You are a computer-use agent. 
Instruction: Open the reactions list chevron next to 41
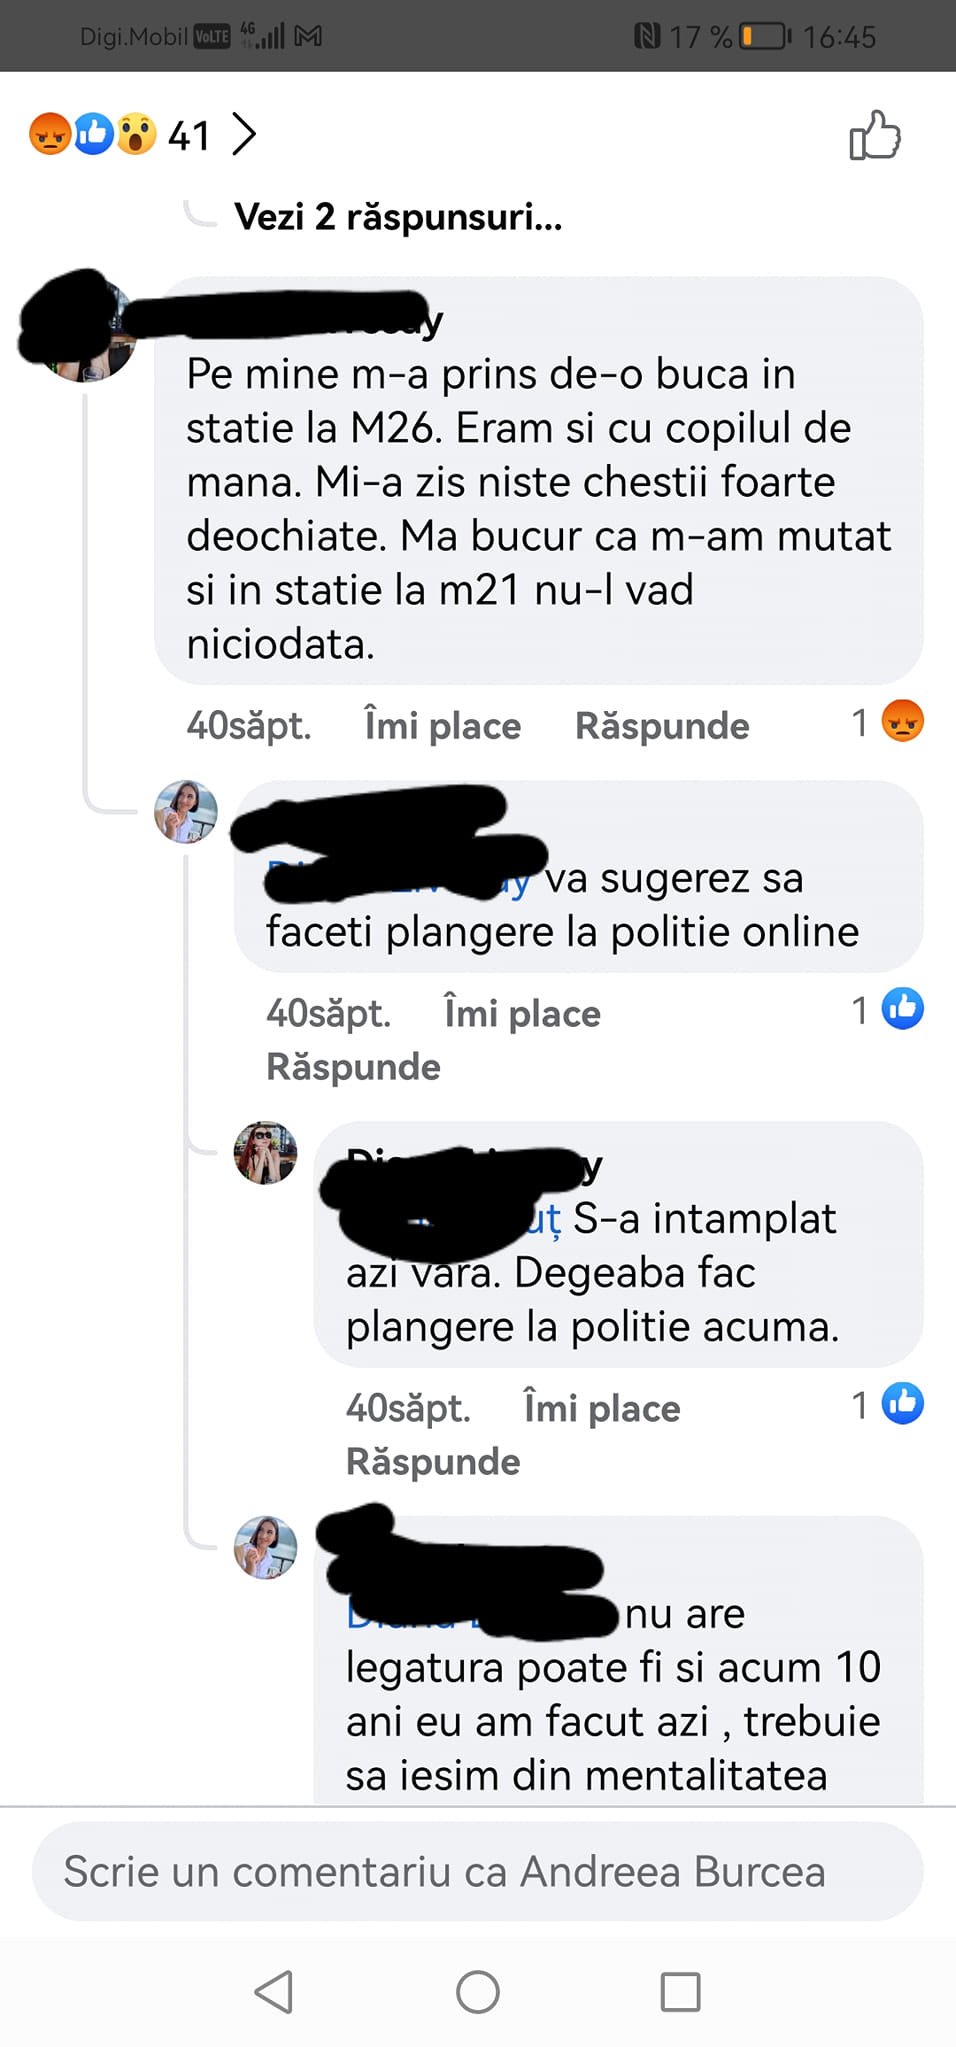click(x=244, y=134)
